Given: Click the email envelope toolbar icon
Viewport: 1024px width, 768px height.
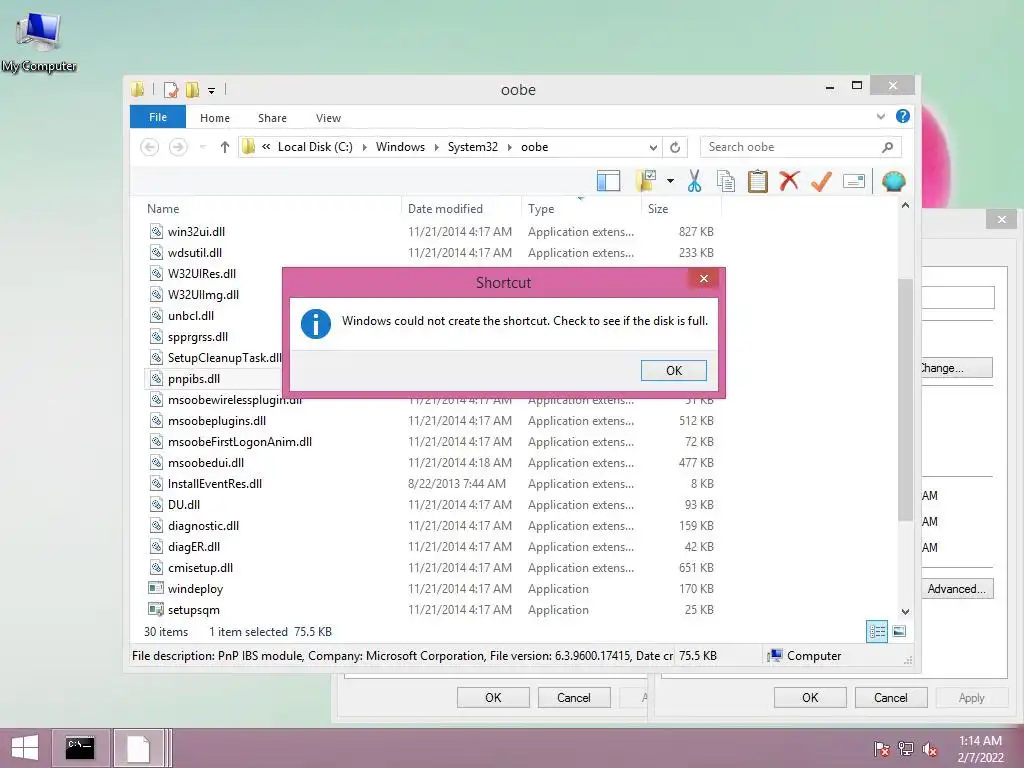Looking at the screenshot, I should click(x=854, y=181).
